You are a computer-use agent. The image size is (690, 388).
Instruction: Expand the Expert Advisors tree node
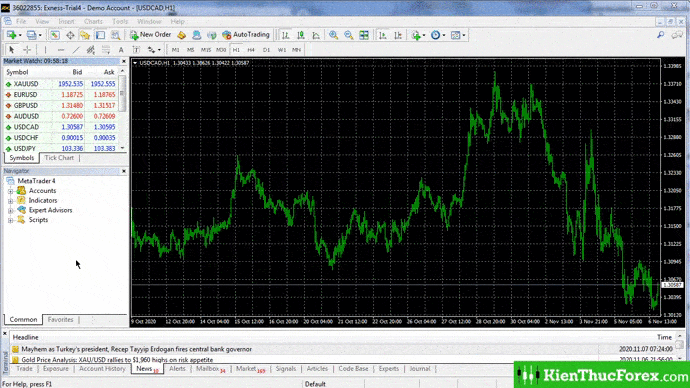tap(11, 210)
